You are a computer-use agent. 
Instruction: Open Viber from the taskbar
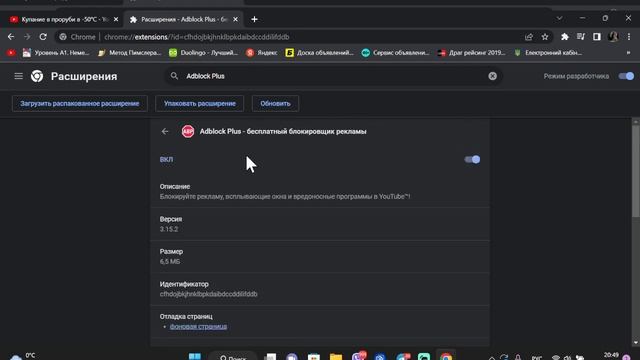point(359,356)
